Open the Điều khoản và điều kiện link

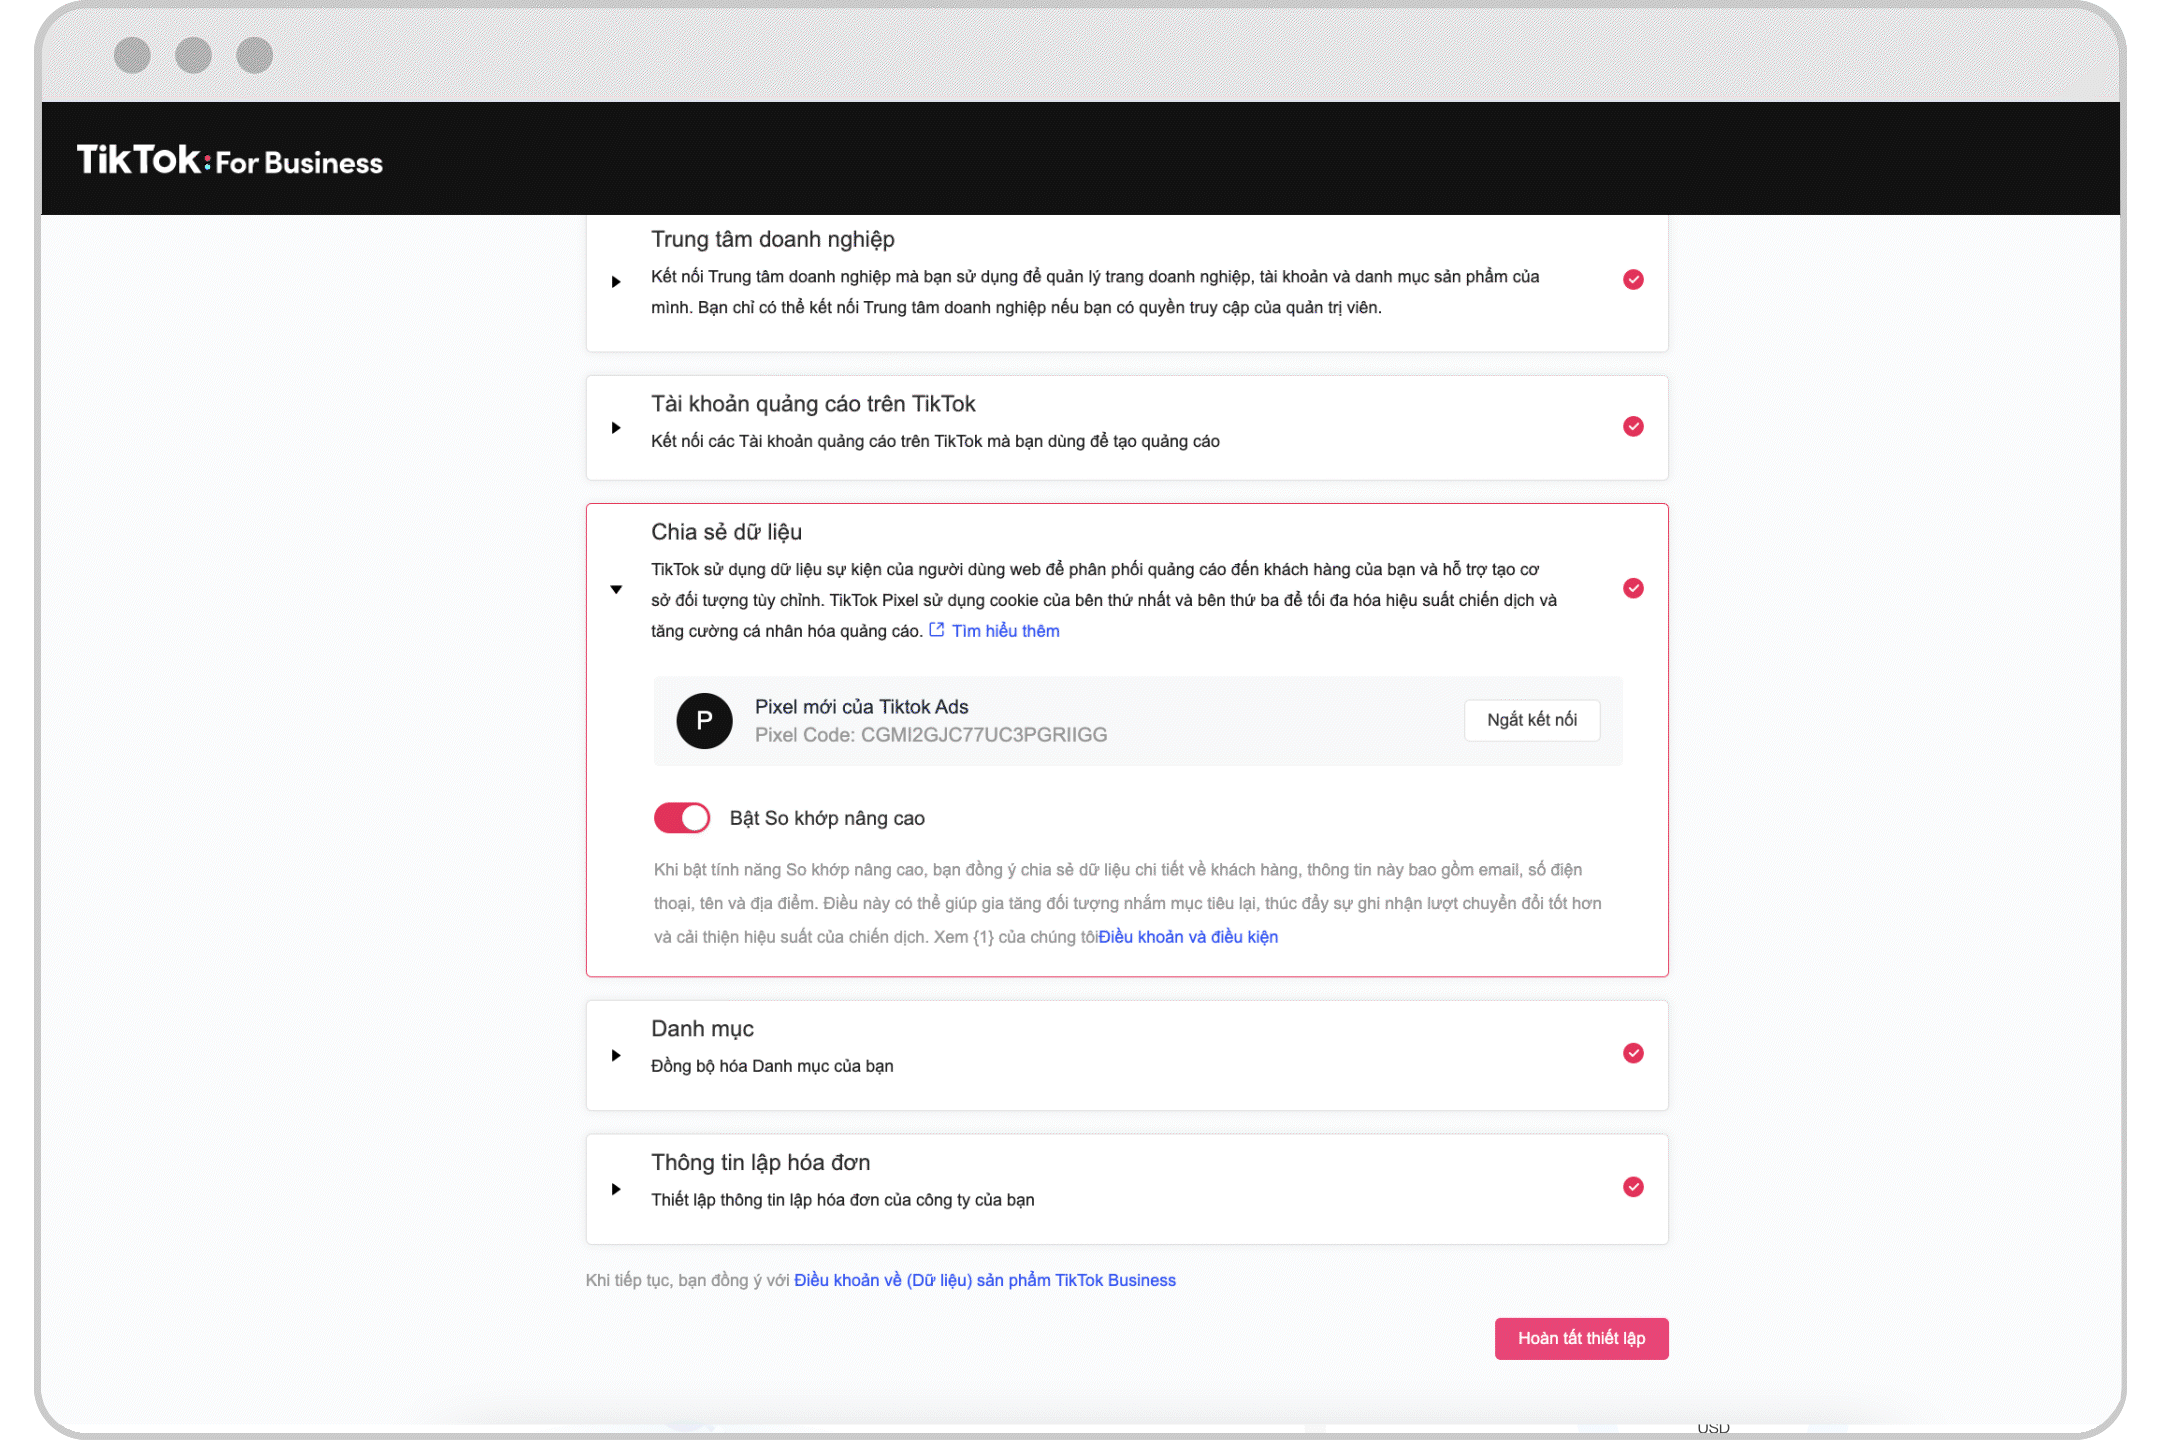coord(1188,937)
